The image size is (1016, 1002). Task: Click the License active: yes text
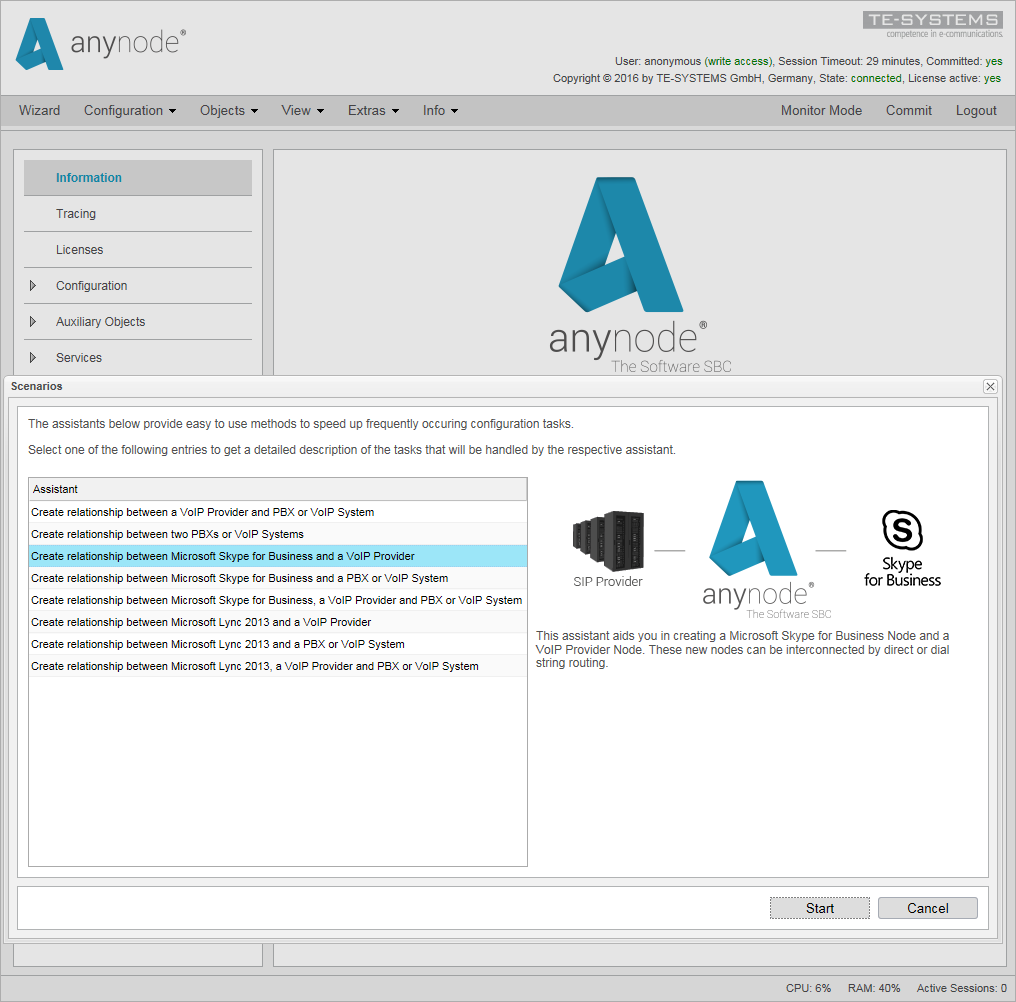click(x=954, y=78)
